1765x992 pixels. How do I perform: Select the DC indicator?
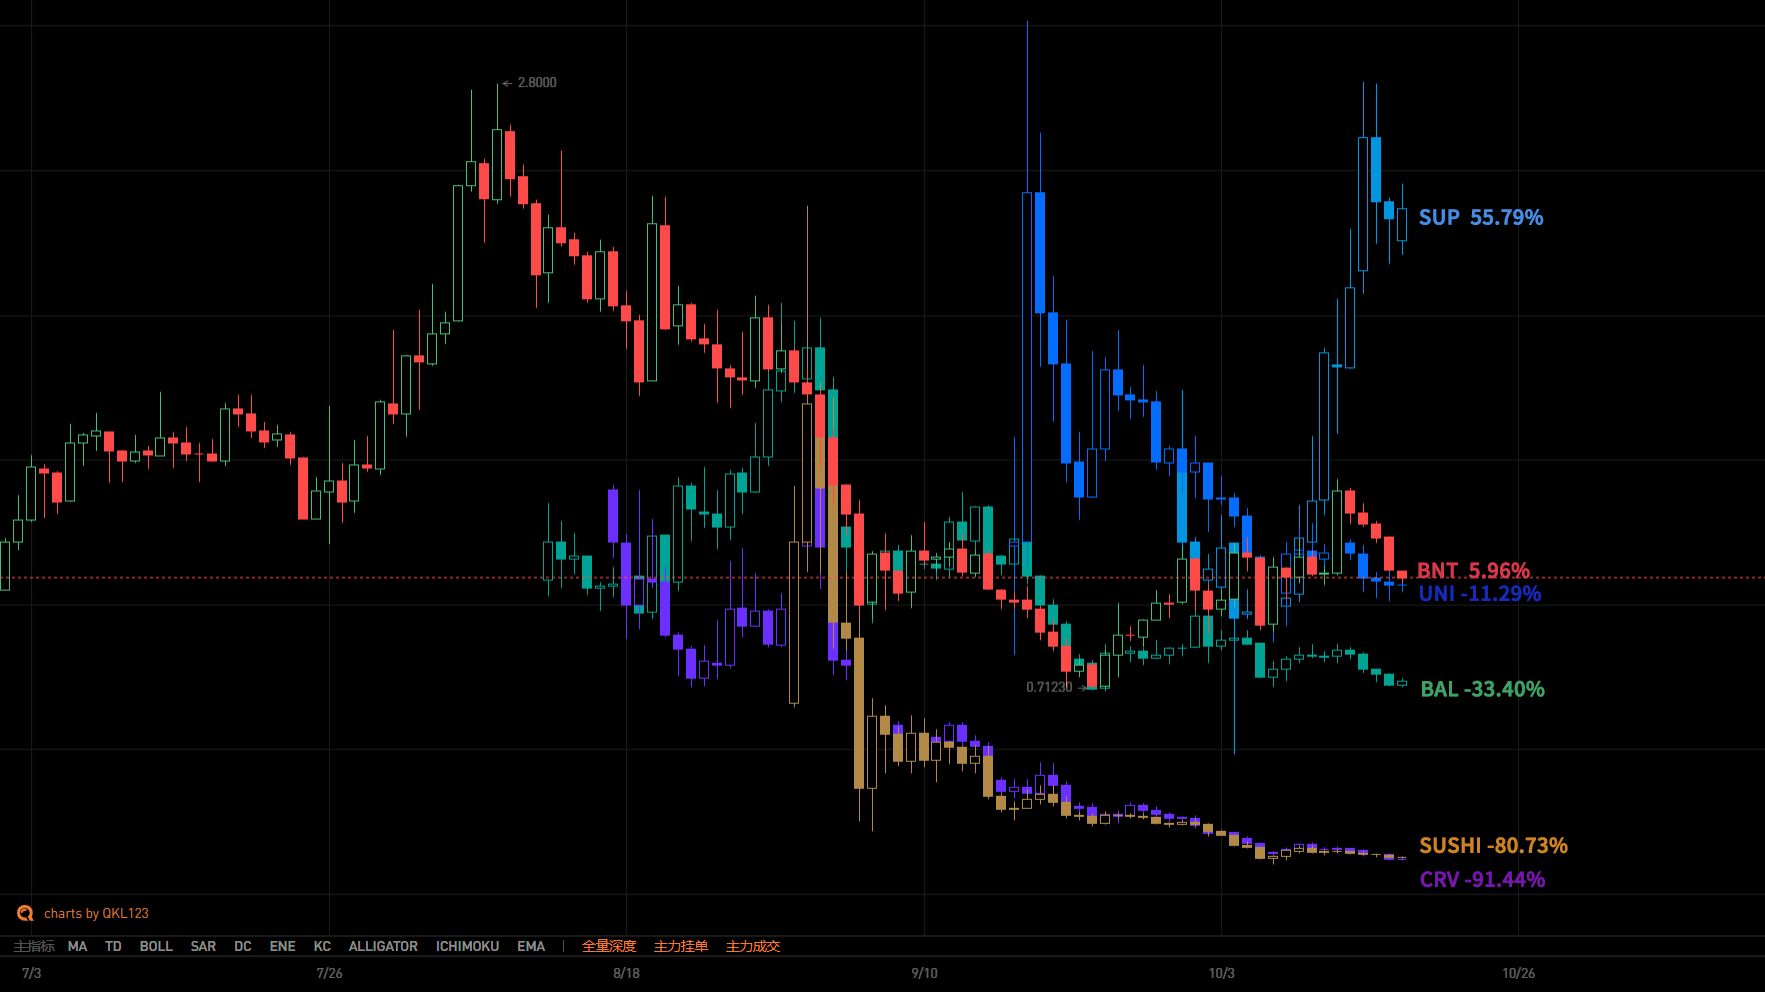tap(243, 946)
